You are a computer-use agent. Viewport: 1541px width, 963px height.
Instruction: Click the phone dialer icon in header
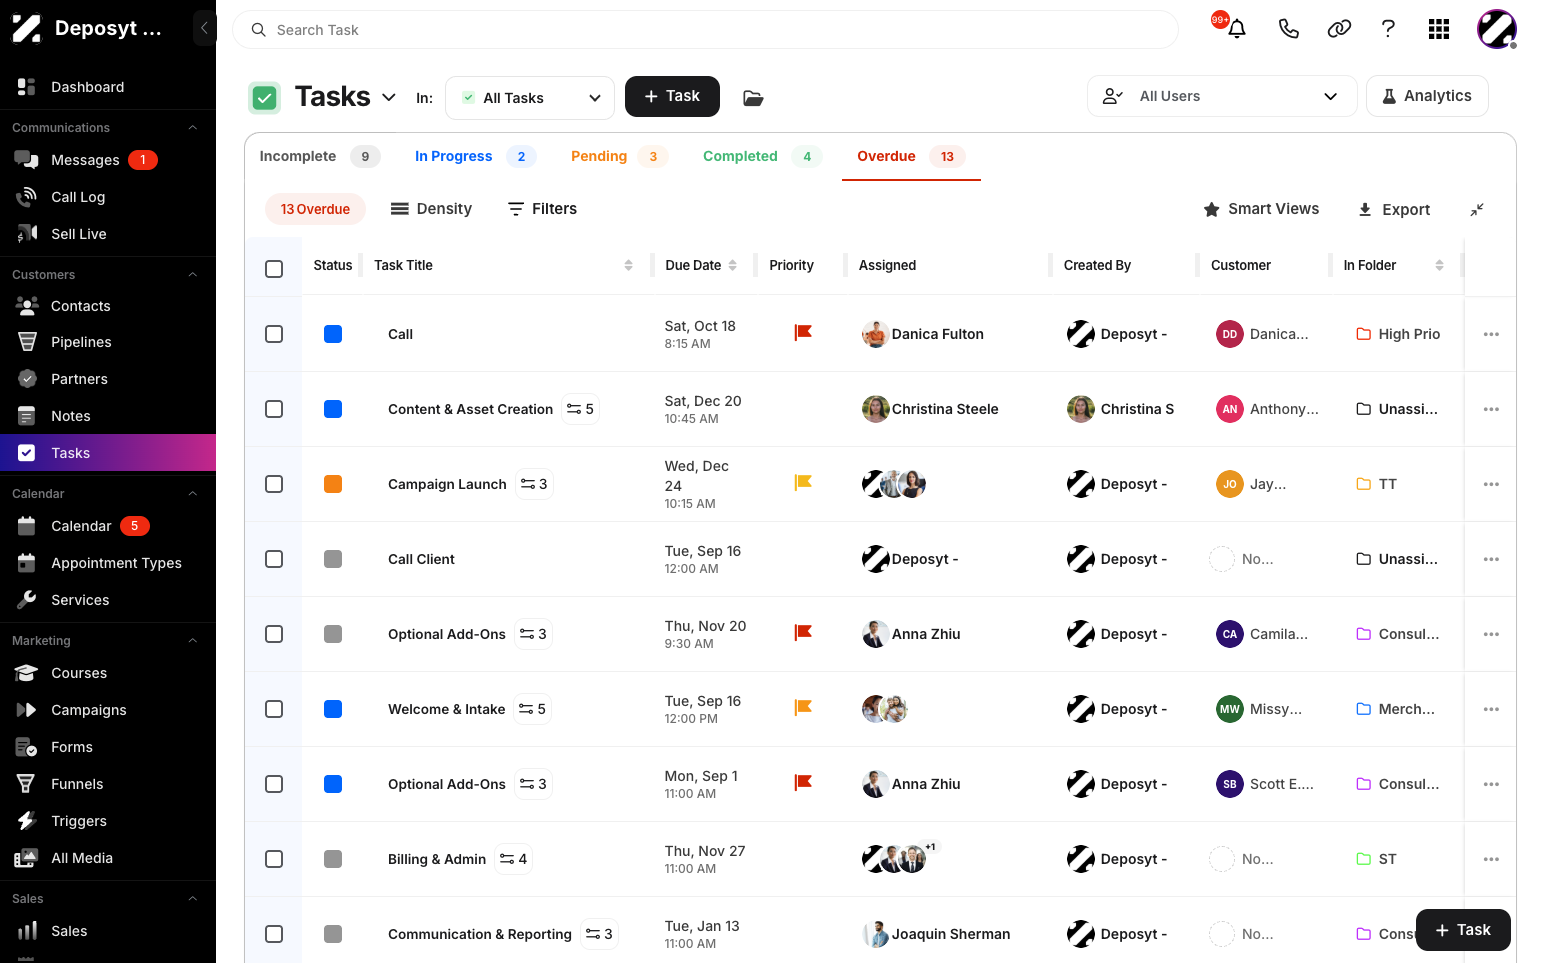click(1288, 29)
